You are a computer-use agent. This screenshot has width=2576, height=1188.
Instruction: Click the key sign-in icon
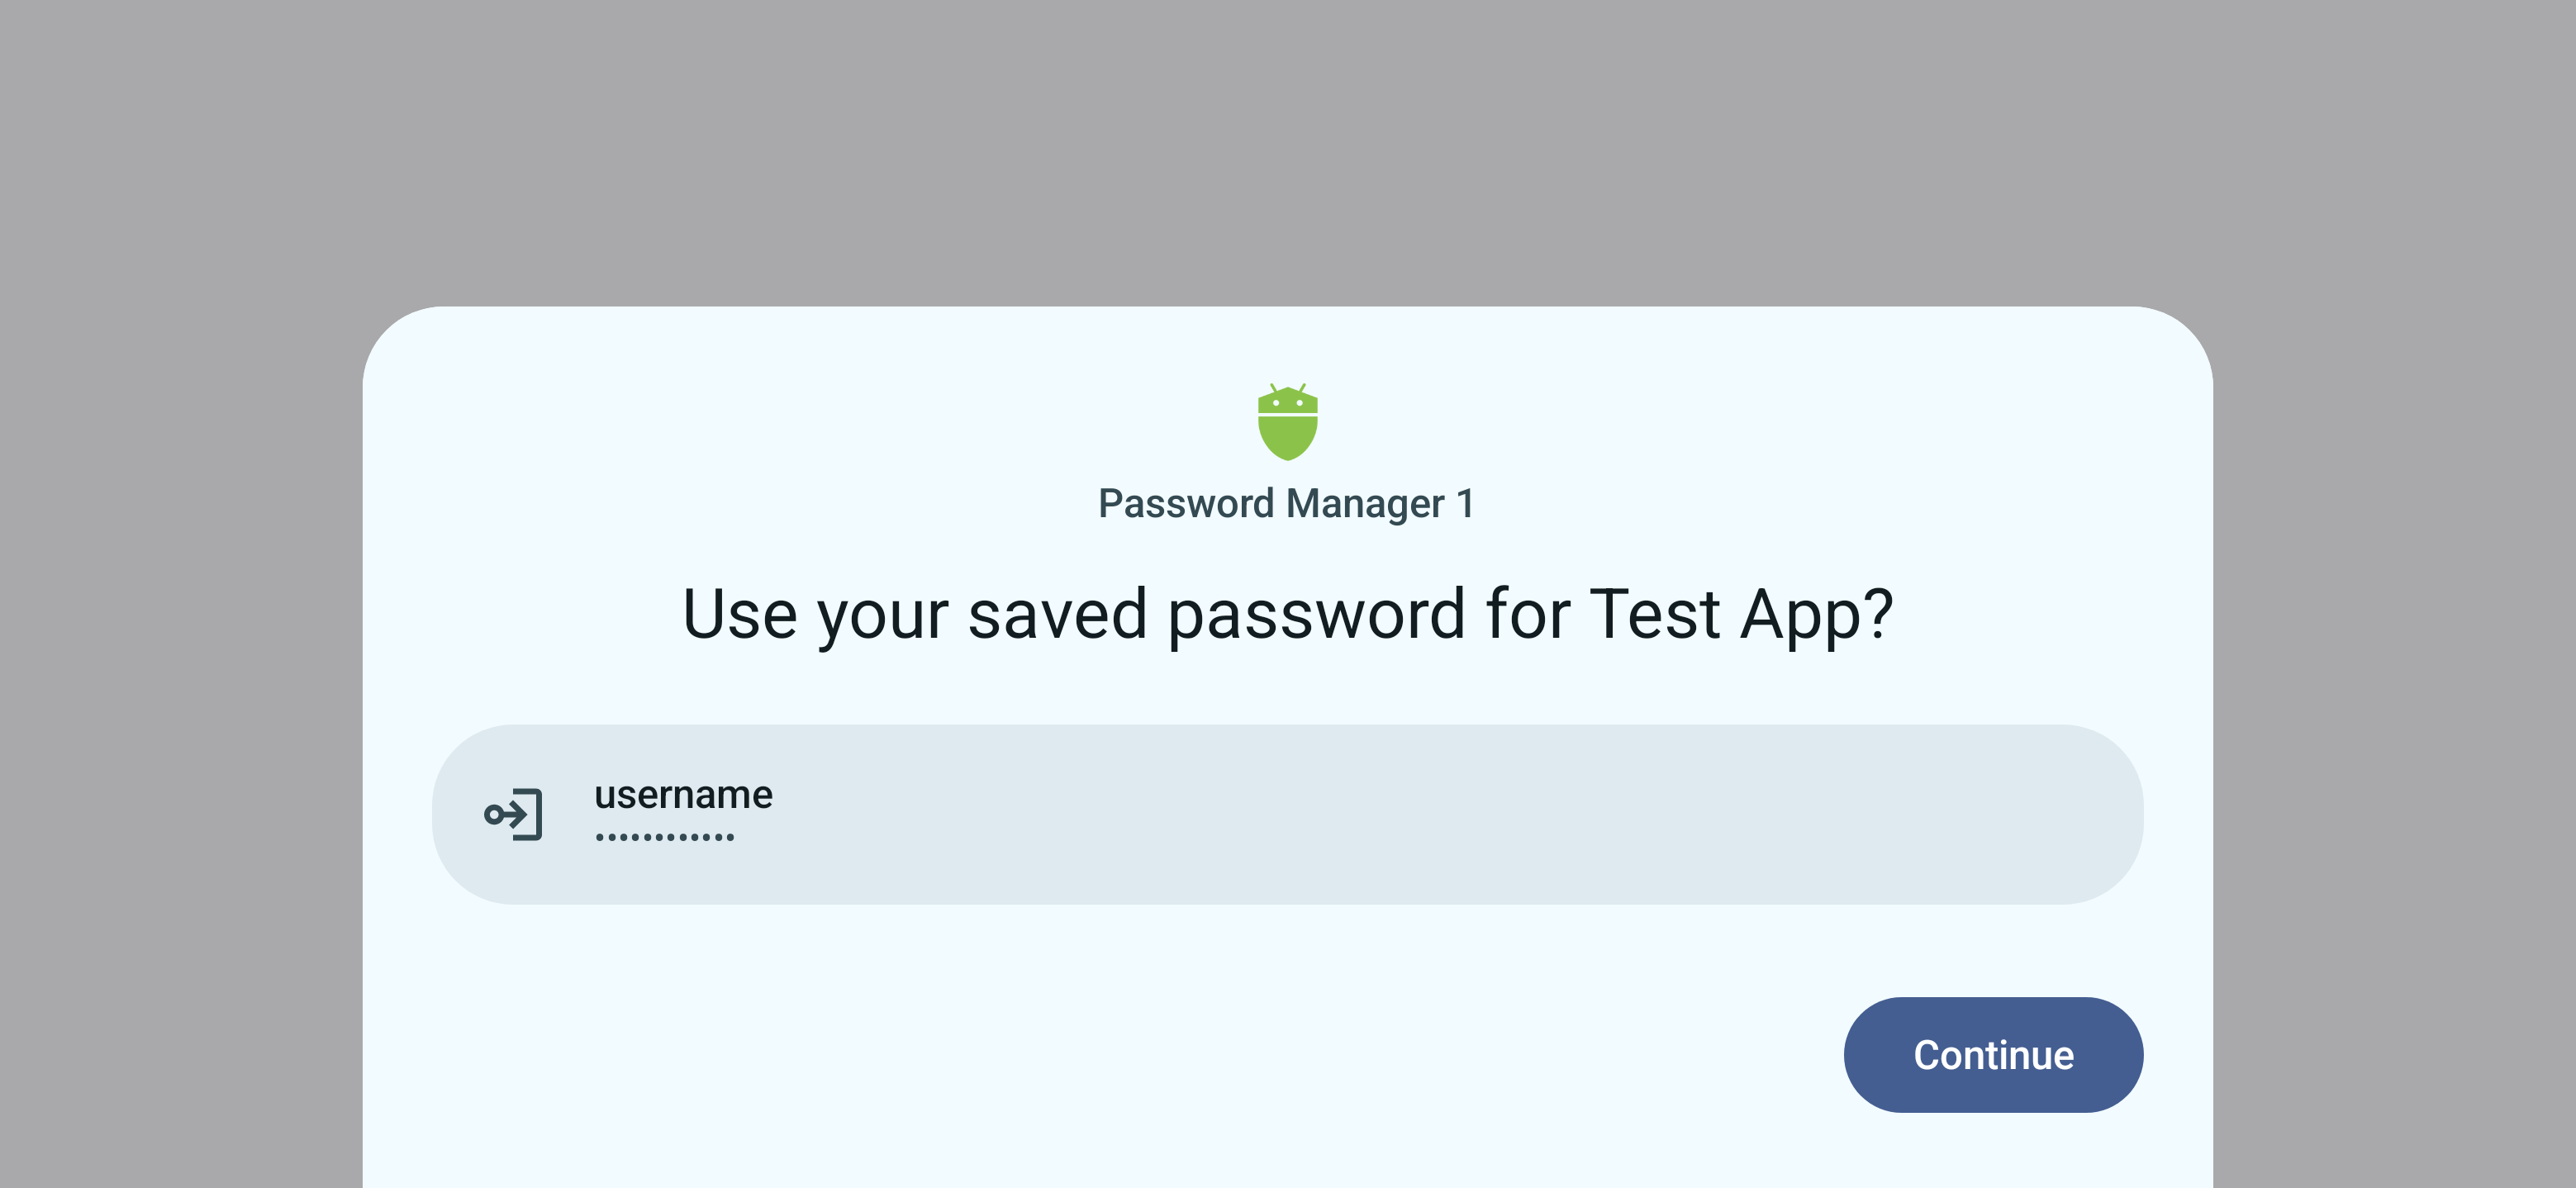point(513,814)
